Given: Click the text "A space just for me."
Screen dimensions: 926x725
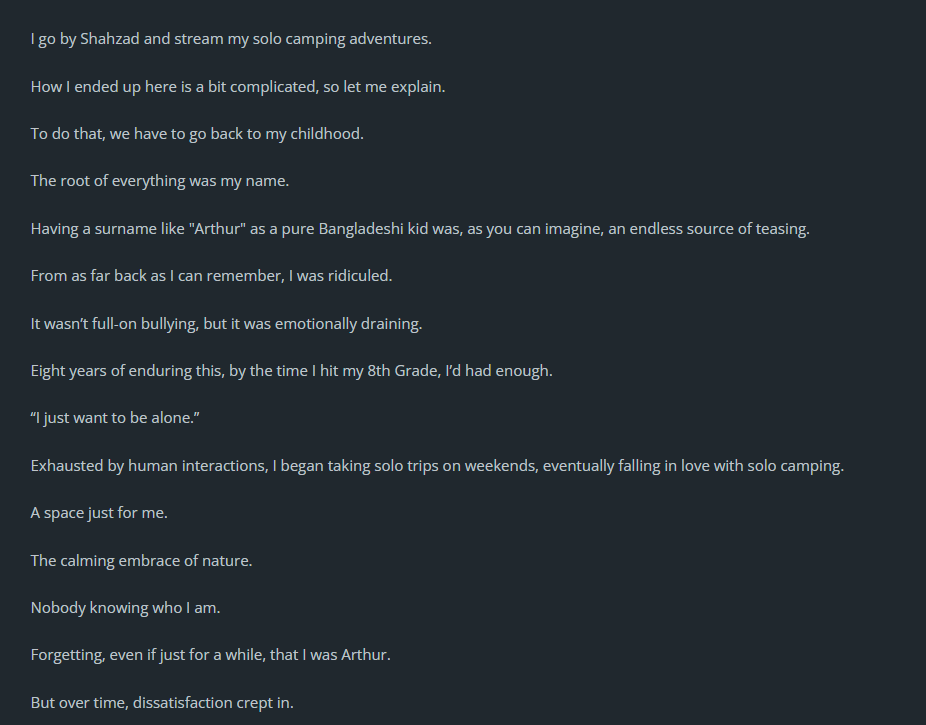Looking at the screenshot, I should pyautogui.click(x=99, y=513).
